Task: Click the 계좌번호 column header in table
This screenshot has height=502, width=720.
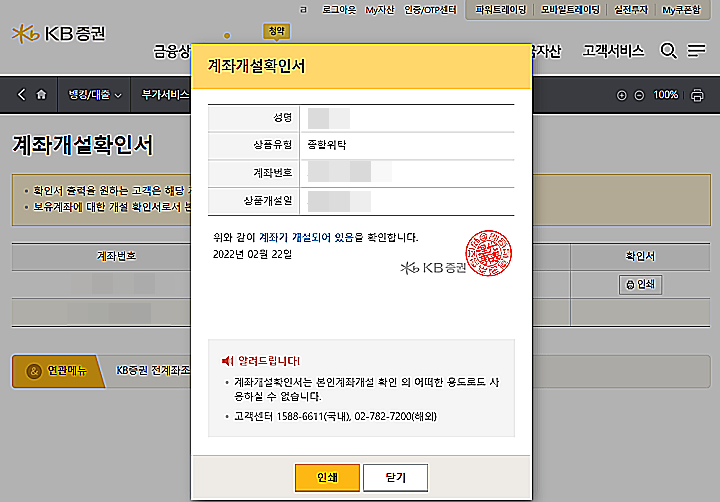Action: 116,256
